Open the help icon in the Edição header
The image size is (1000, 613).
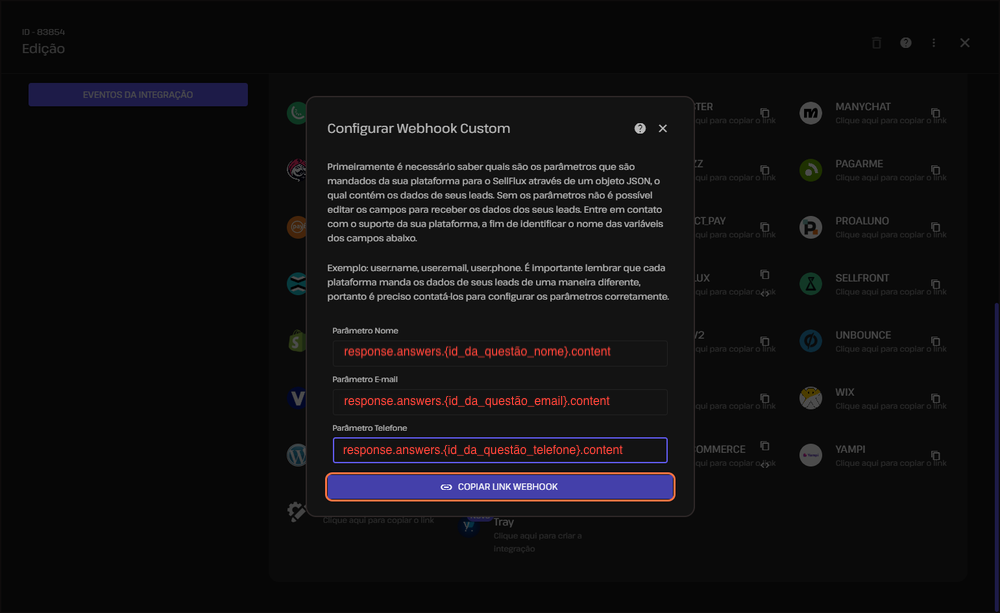point(905,43)
